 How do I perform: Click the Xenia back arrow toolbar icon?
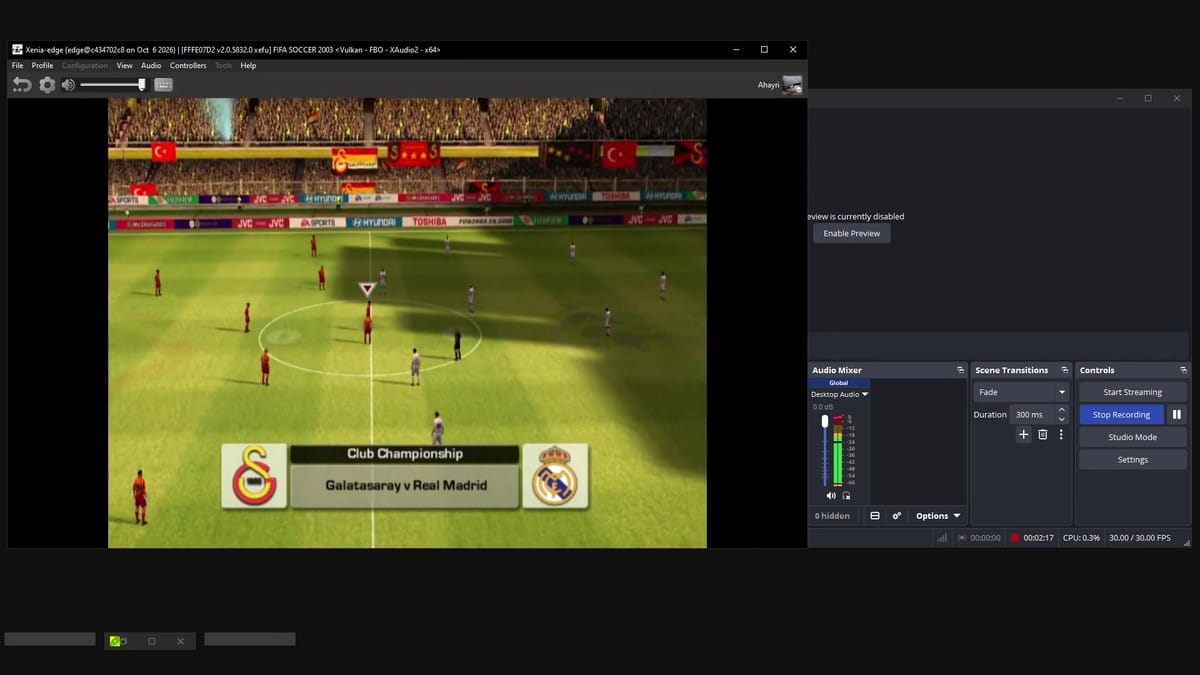pyautogui.click(x=22, y=85)
